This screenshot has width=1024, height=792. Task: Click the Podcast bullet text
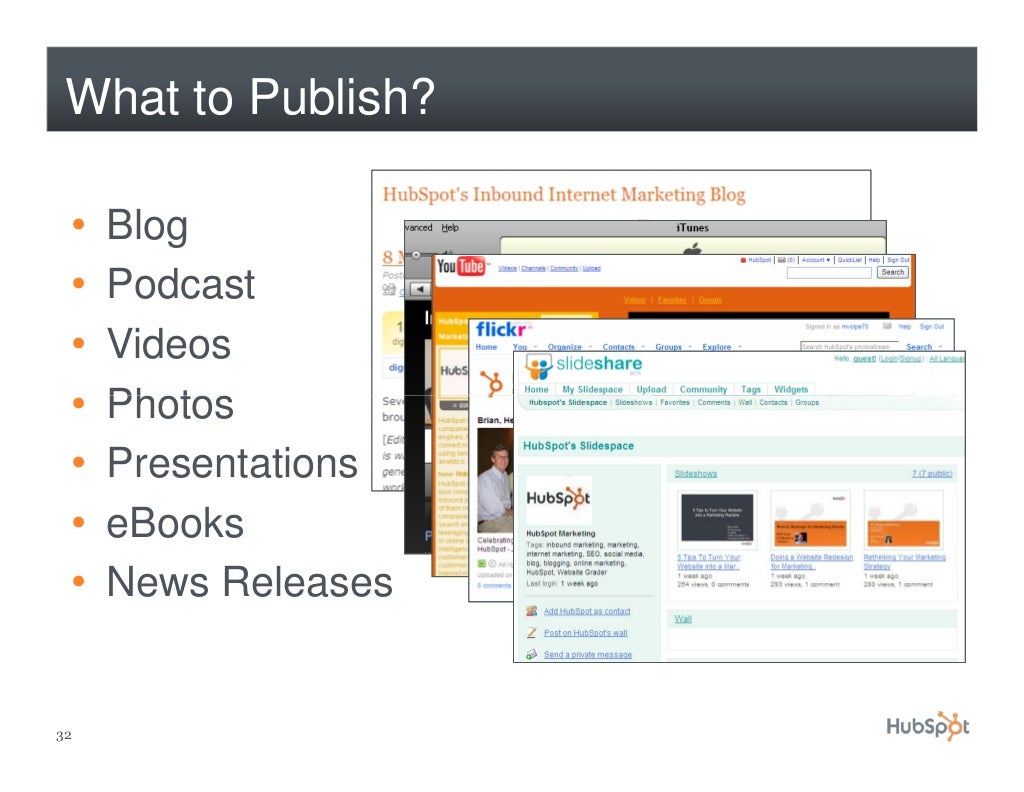click(x=181, y=285)
